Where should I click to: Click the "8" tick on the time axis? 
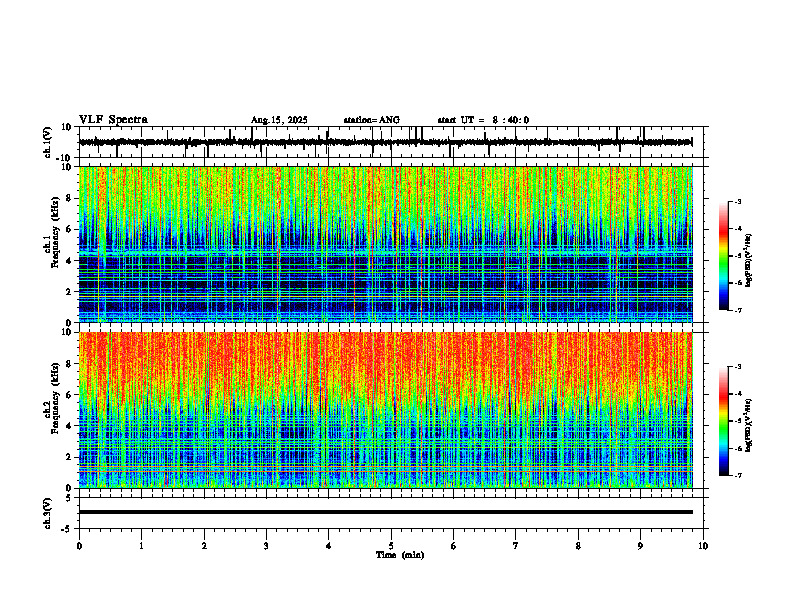coord(578,546)
